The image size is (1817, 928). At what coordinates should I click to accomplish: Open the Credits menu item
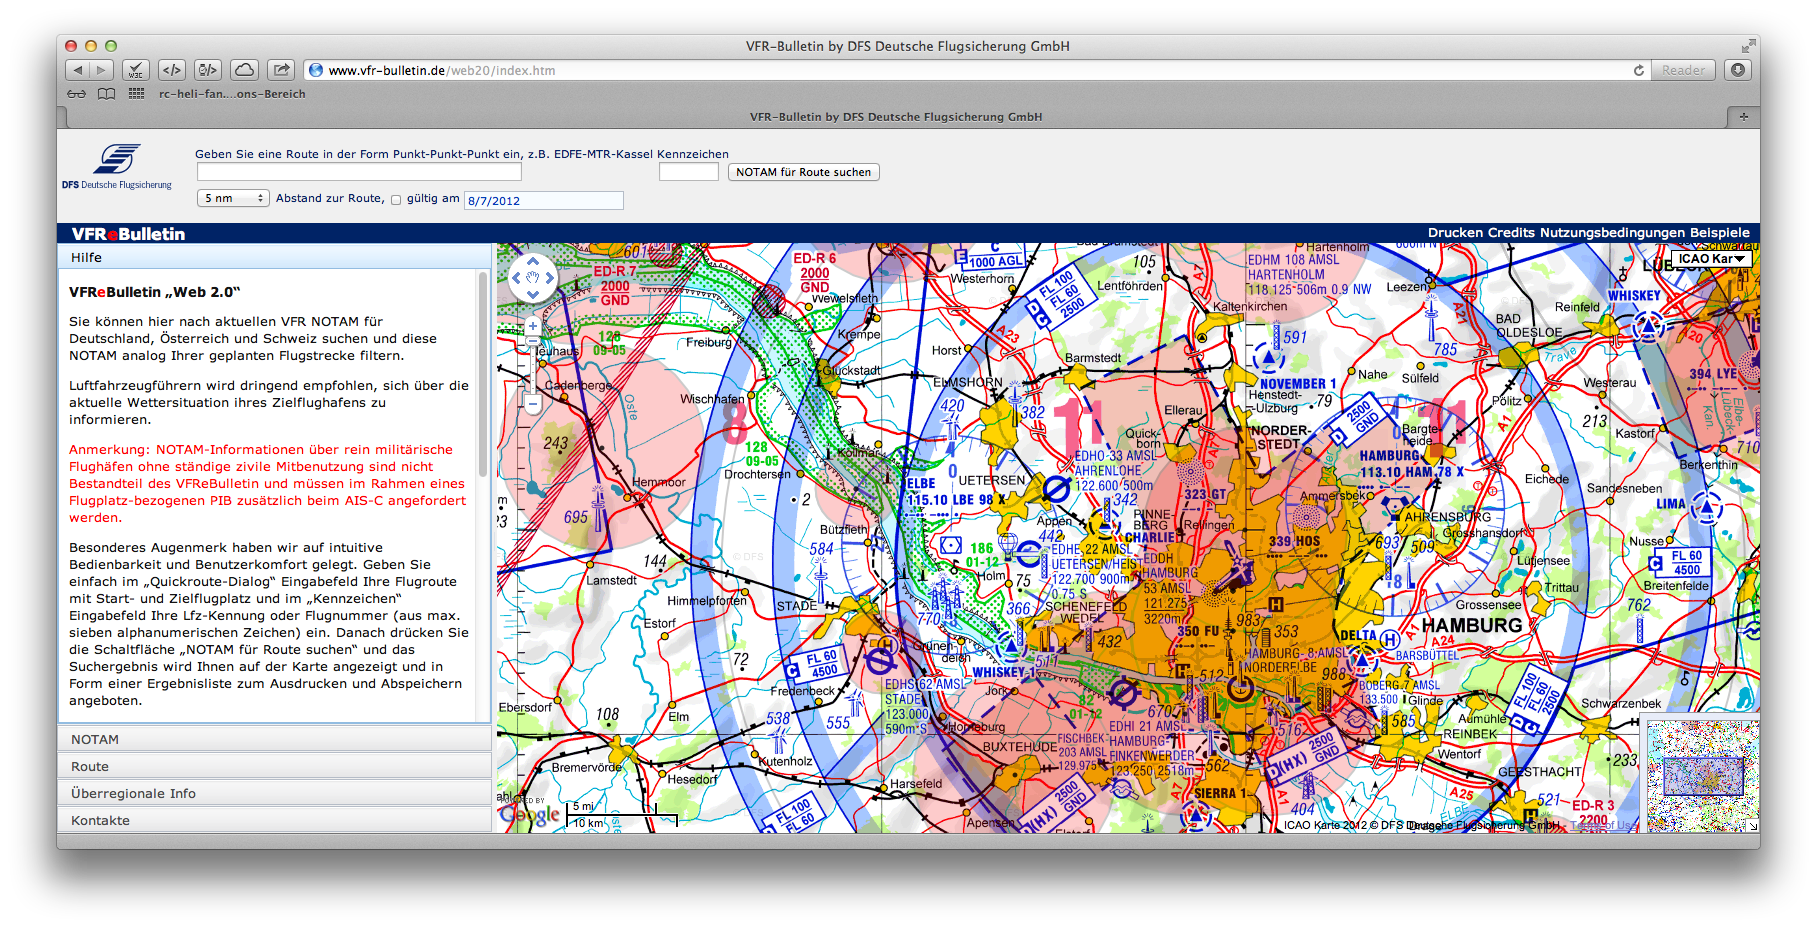pos(1511,232)
